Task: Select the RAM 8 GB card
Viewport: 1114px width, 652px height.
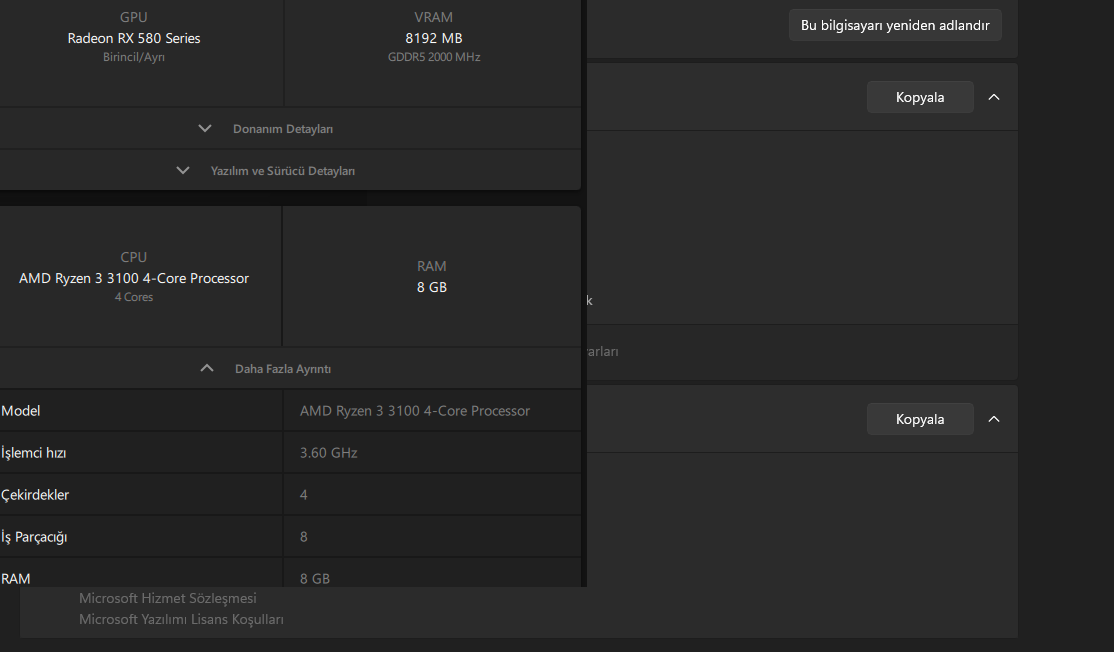Action: point(432,276)
